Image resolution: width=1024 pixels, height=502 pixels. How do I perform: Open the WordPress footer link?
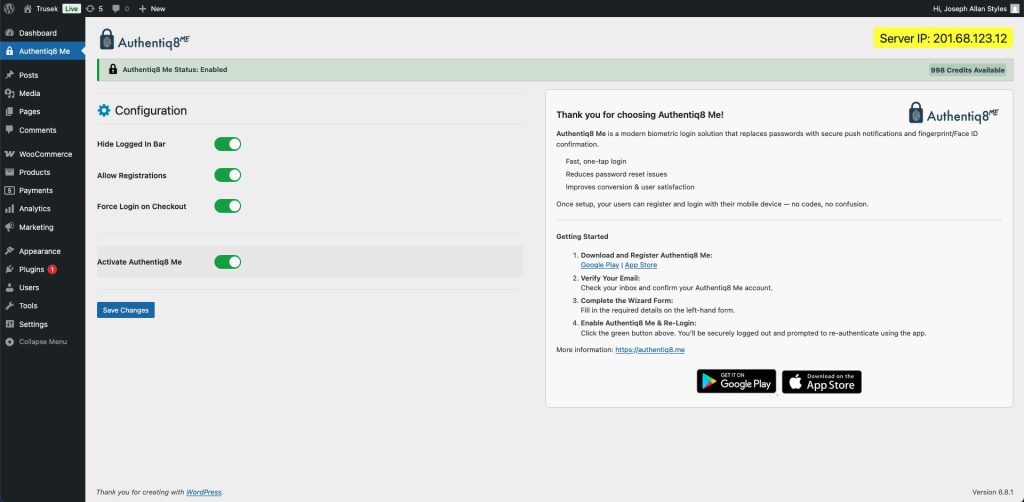(x=204, y=492)
